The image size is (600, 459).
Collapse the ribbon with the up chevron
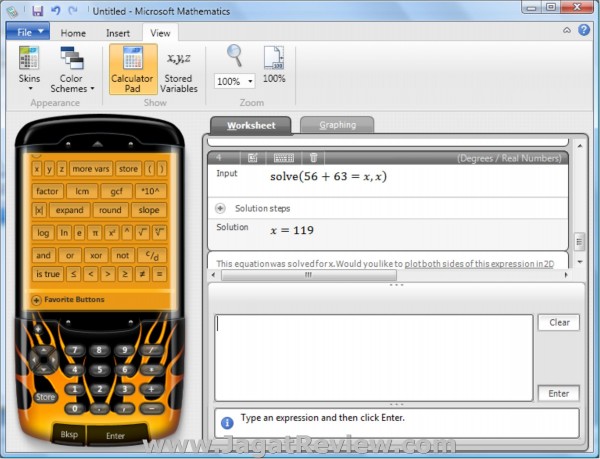[x=567, y=30]
